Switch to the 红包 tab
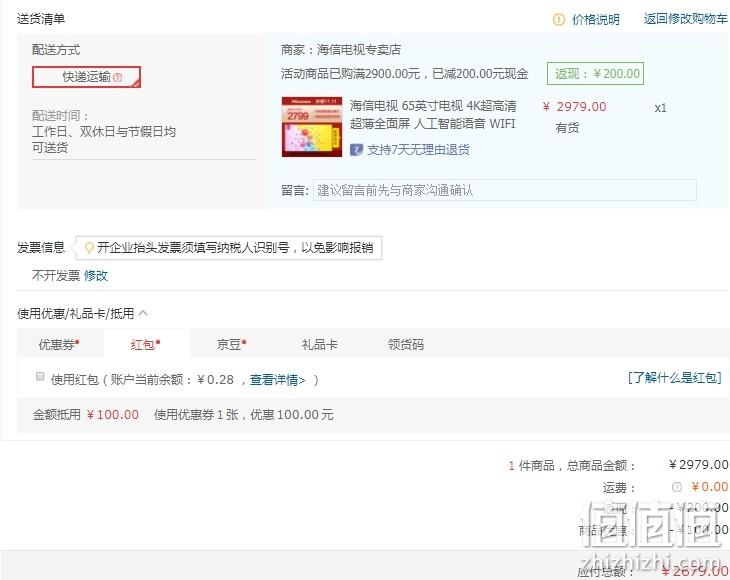This screenshot has height=580, width=730. [146, 344]
